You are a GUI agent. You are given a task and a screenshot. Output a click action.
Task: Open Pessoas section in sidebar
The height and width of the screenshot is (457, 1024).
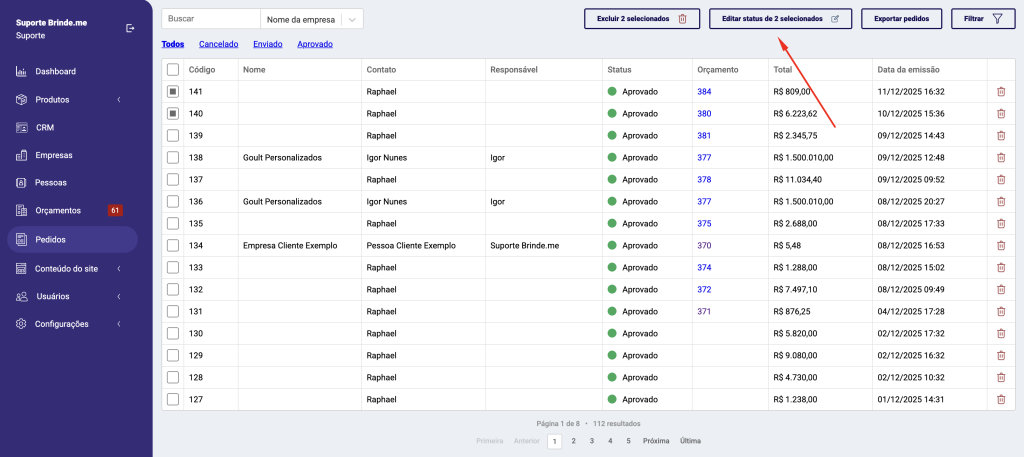[x=51, y=183]
